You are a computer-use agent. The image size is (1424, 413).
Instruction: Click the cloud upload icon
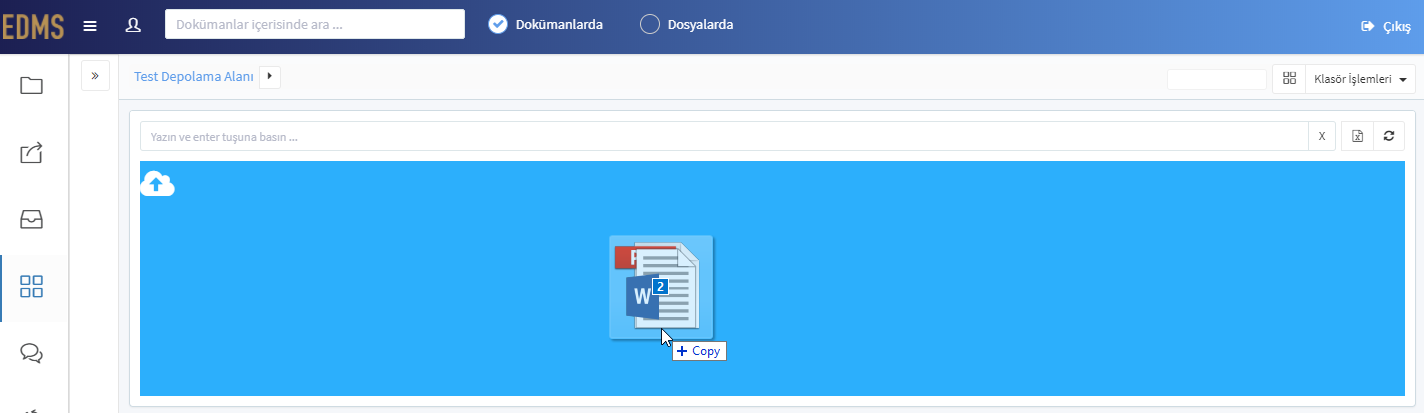click(158, 184)
